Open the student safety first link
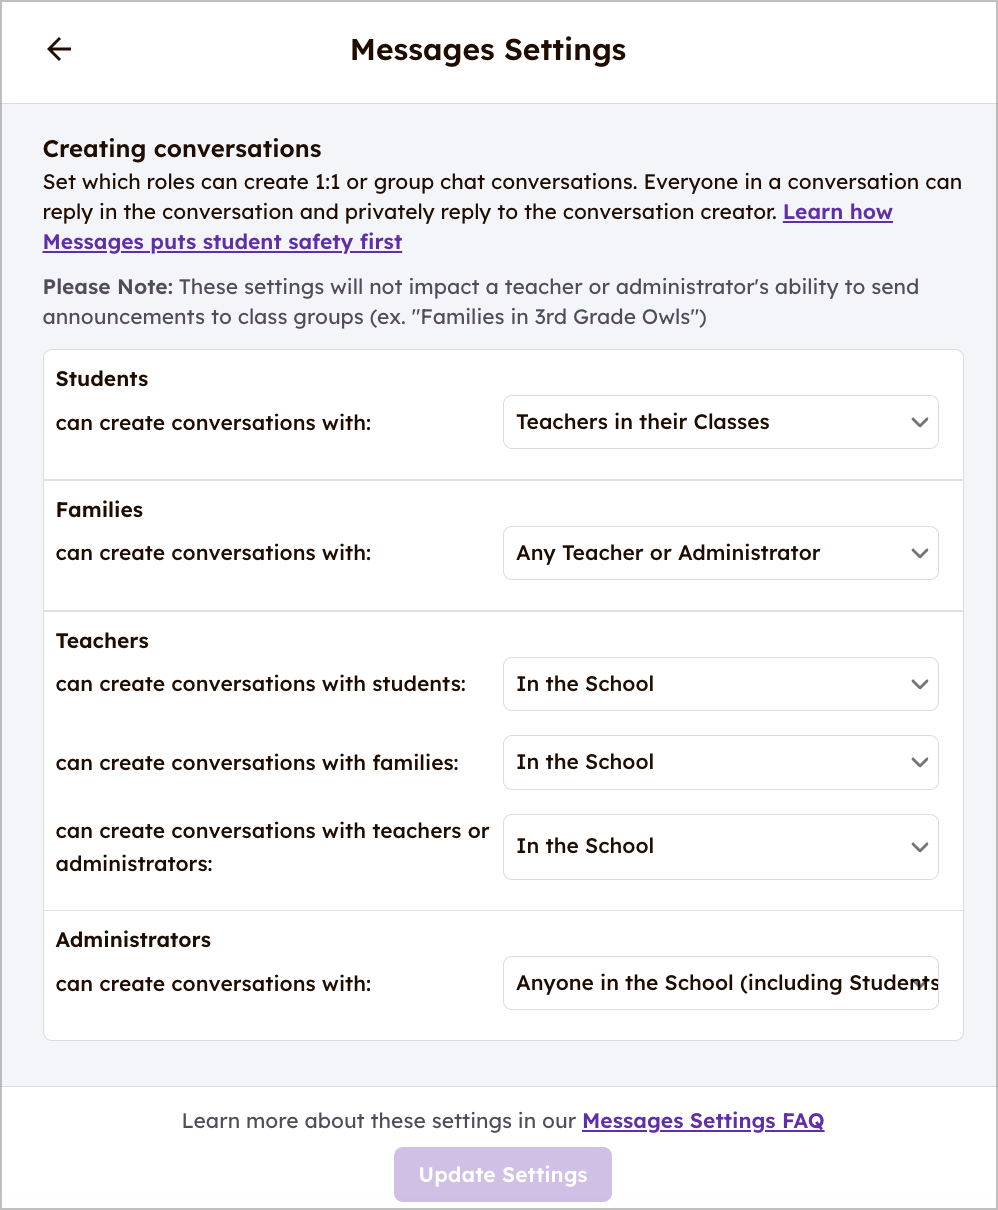Viewport: 998px width, 1210px height. coord(222,242)
